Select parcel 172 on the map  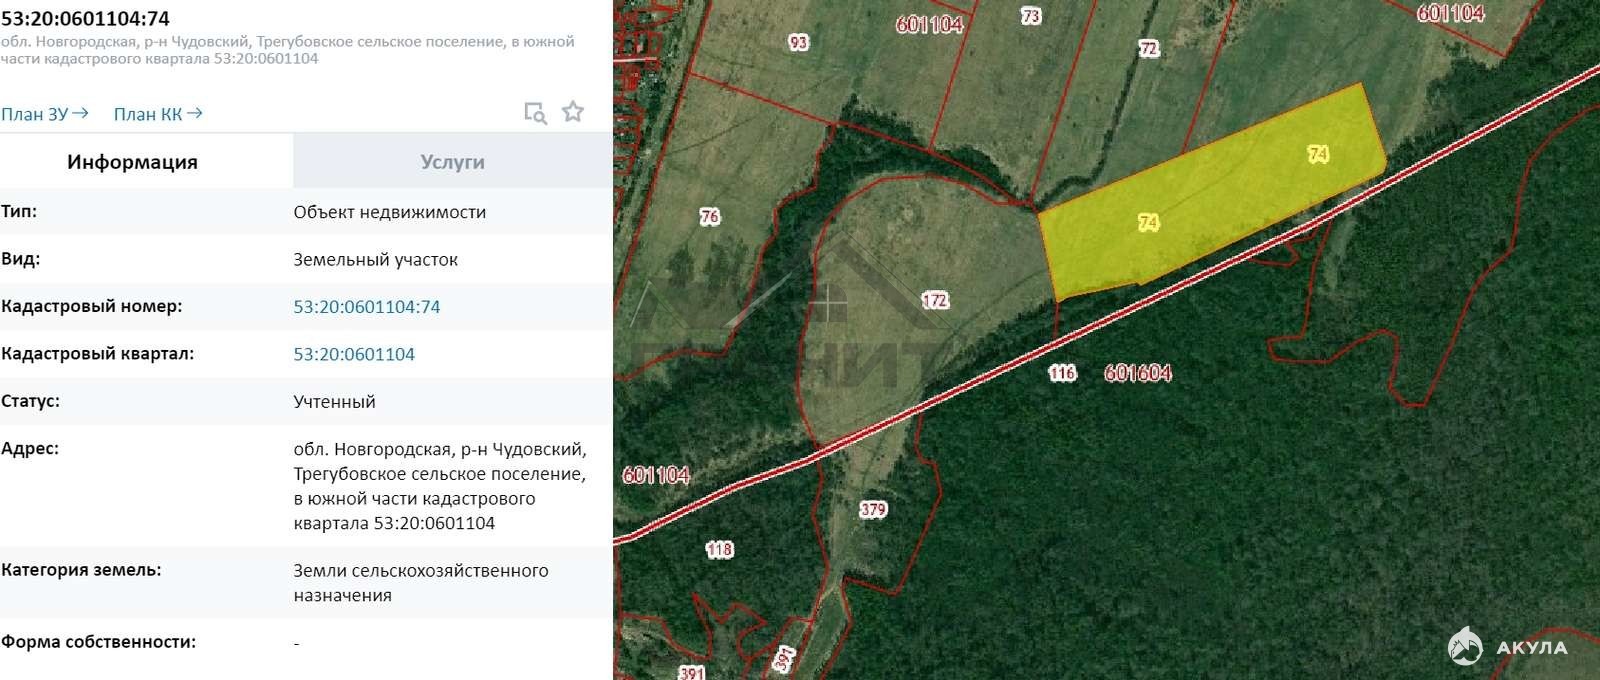[x=935, y=300]
